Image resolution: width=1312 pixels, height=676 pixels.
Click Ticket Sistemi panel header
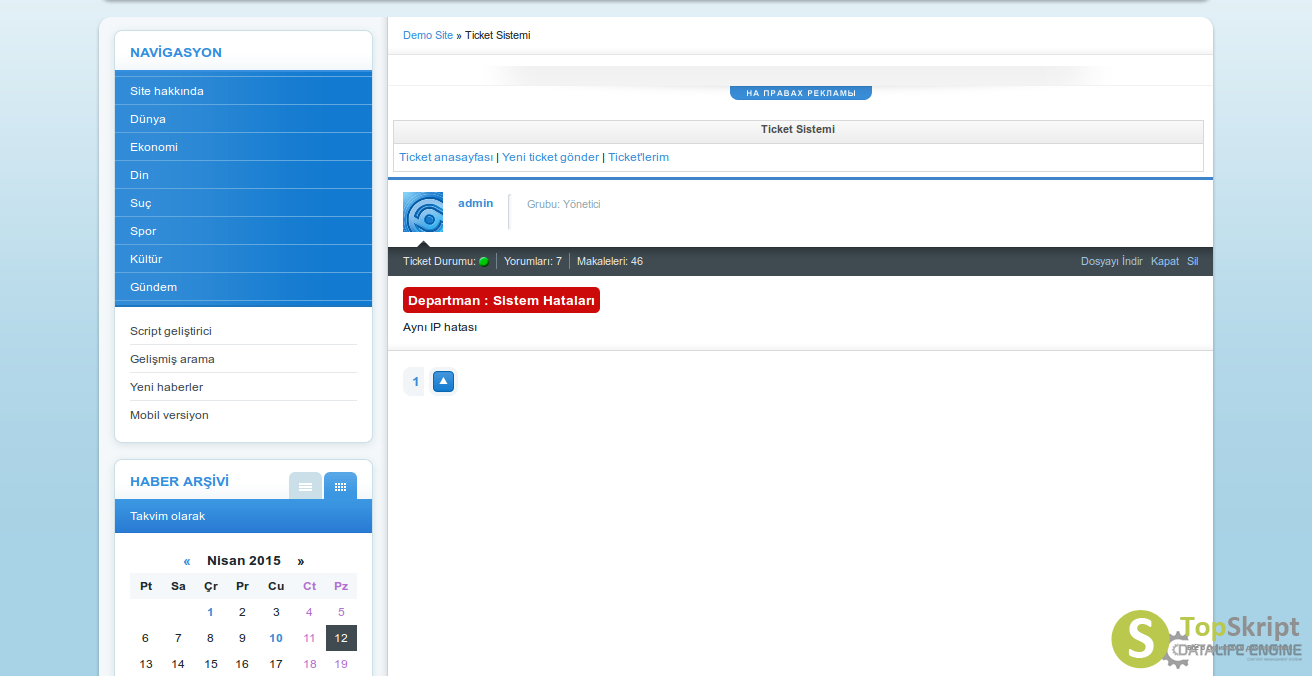tap(798, 130)
